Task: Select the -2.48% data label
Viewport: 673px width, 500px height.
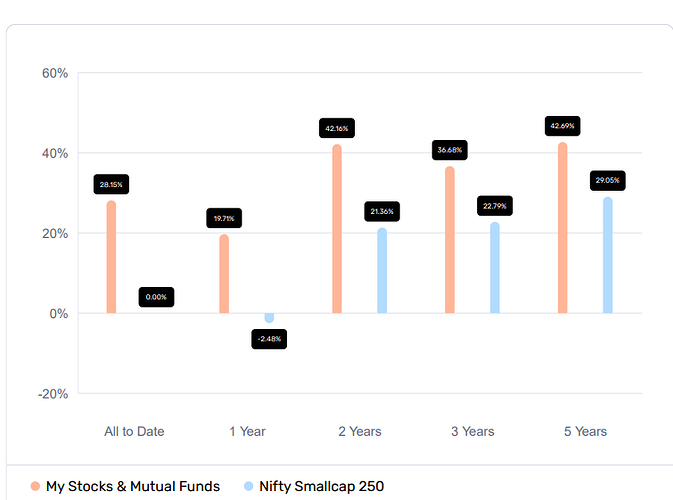Action: pyautogui.click(x=269, y=340)
